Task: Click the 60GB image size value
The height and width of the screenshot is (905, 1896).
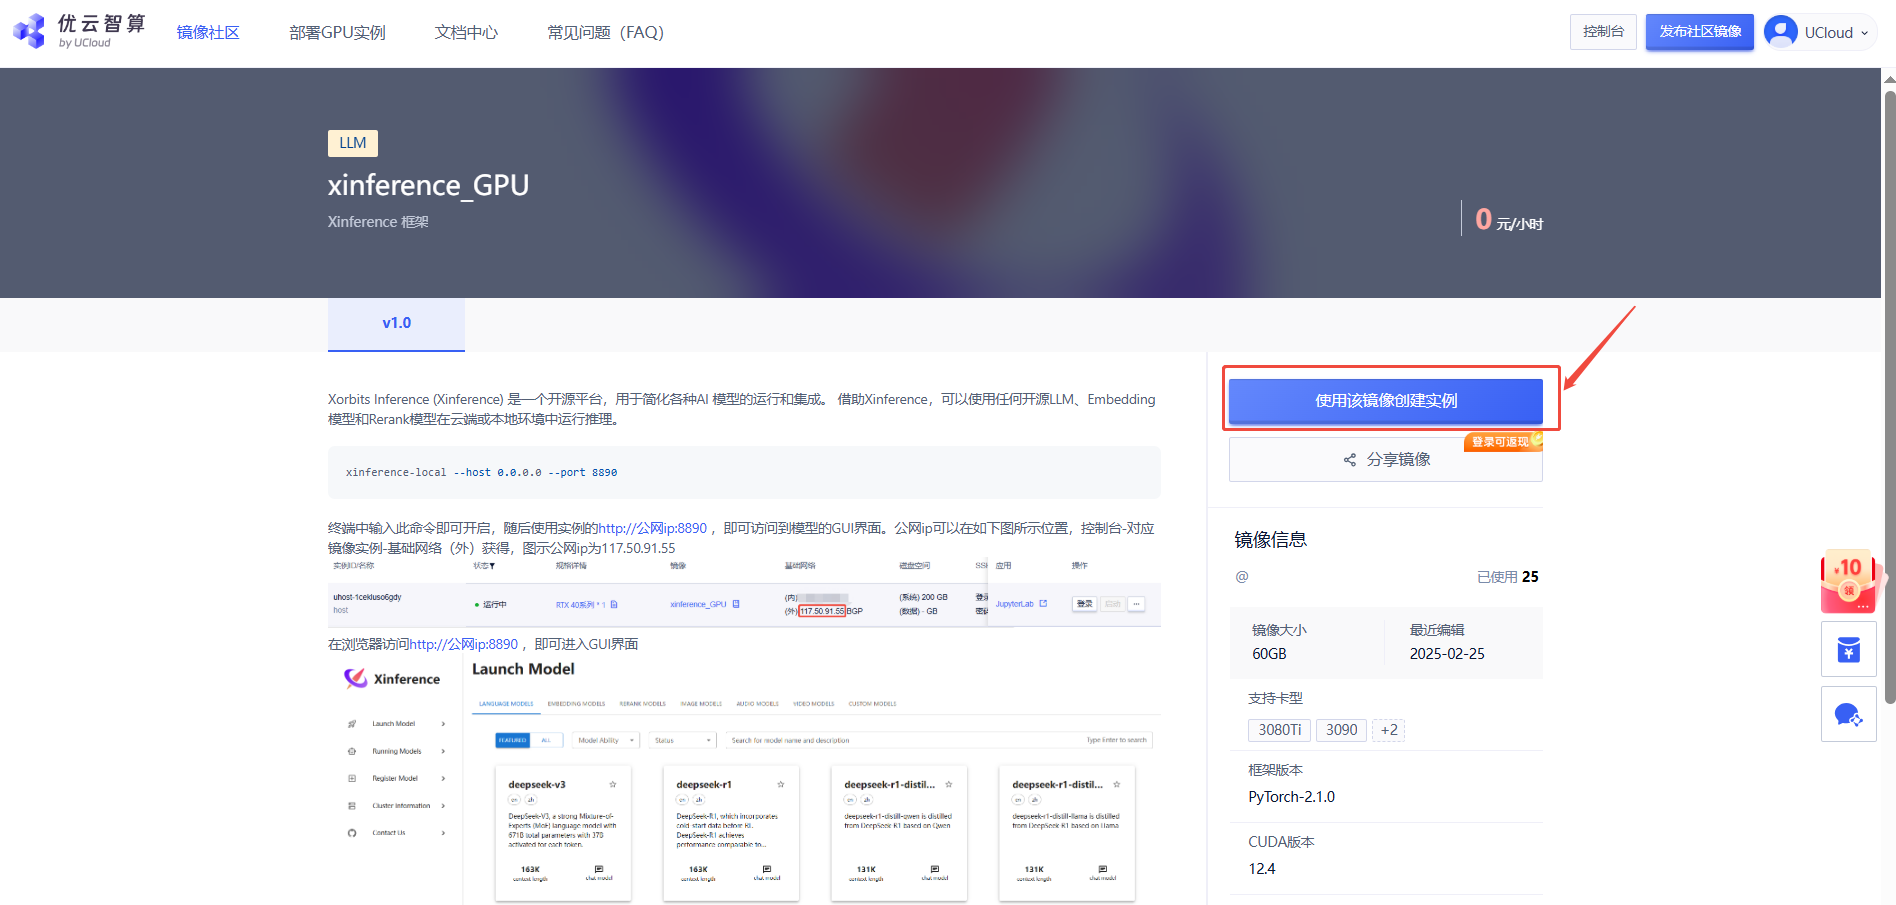Action: point(1269,654)
